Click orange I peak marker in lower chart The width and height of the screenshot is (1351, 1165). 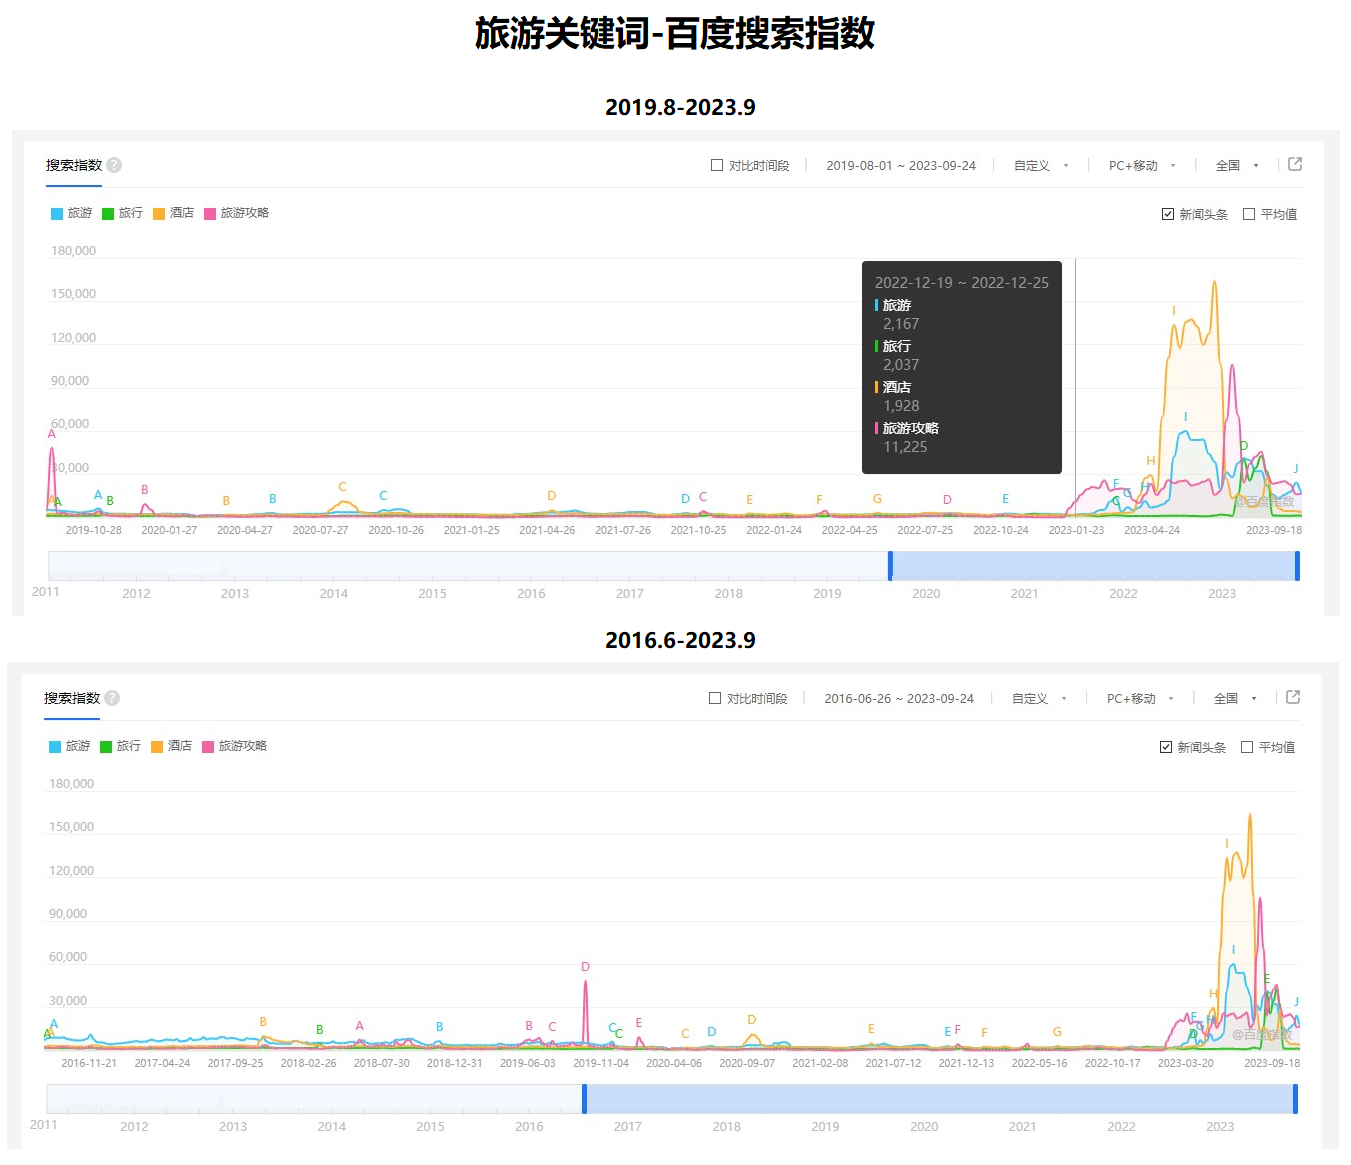[x=1227, y=844]
